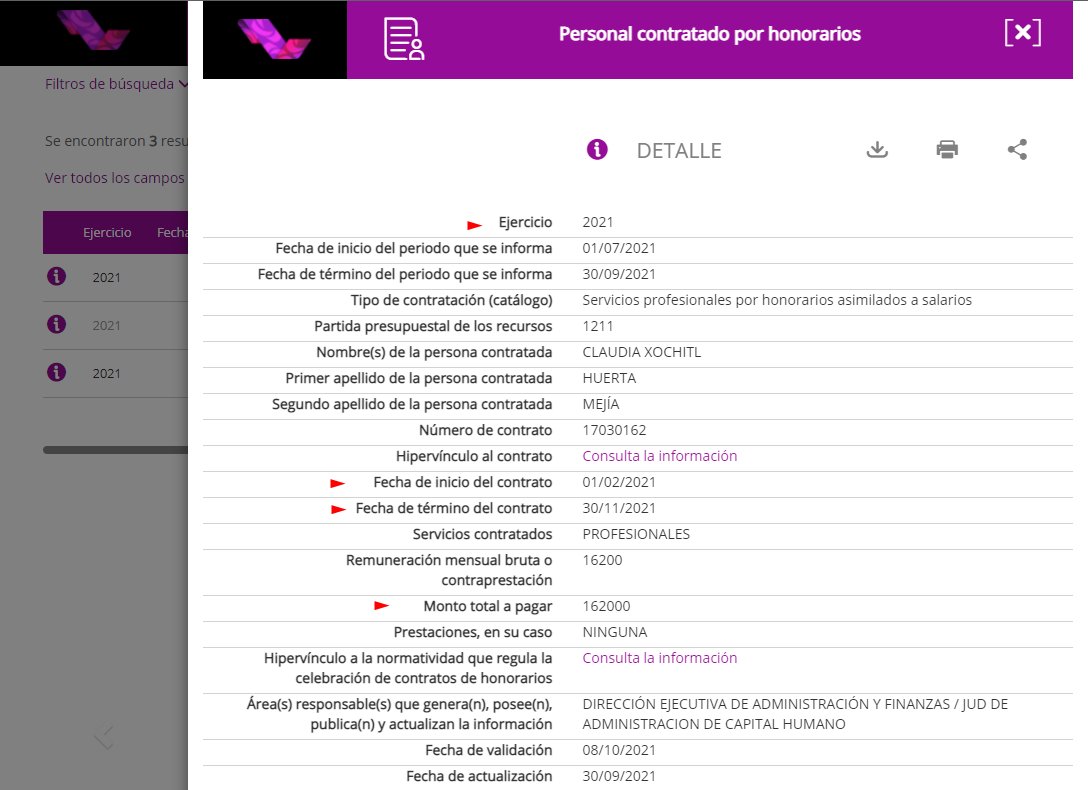Image resolution: width=1088 pixels, height=790 pixels.
Task: Expand Filtros de búsqueda
Action: 116,84
